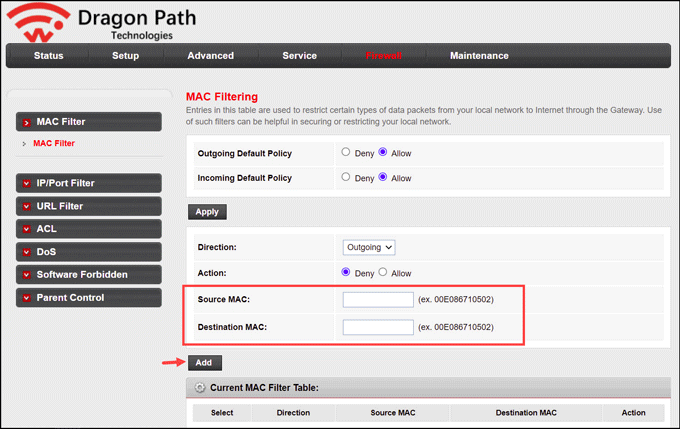Expand the Software Forbidden sidebar section
The width and height of the screenshot is (680, 429).
(89, 275)
